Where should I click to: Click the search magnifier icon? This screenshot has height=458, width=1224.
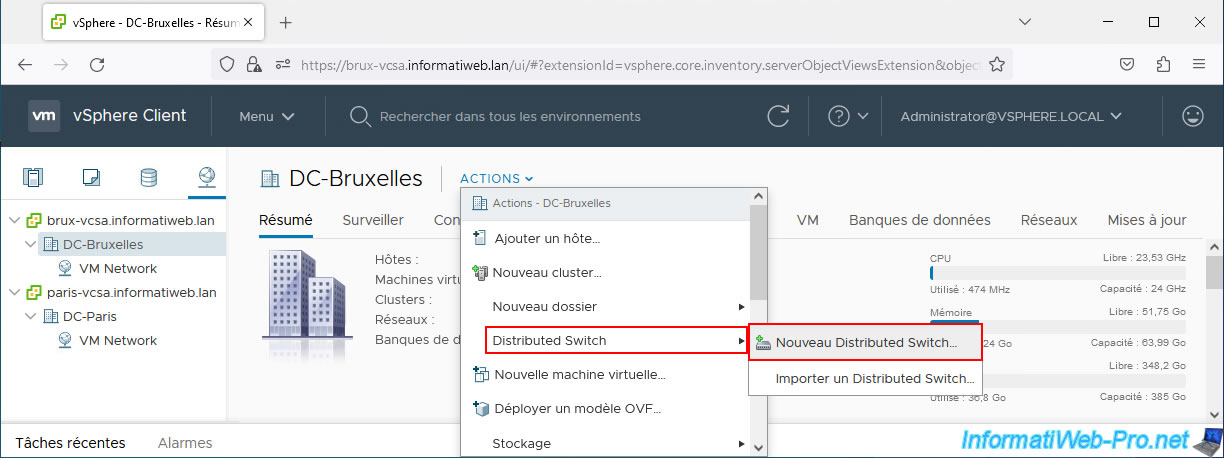point(361,116)
